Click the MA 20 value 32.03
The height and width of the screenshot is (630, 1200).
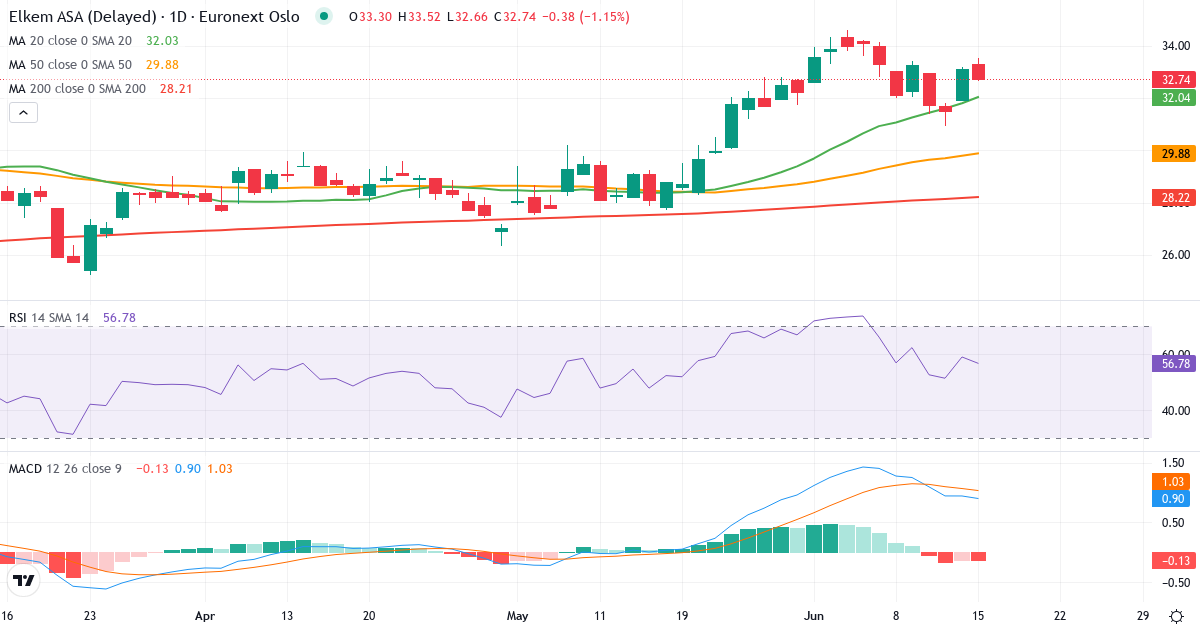tap(161, 41)
